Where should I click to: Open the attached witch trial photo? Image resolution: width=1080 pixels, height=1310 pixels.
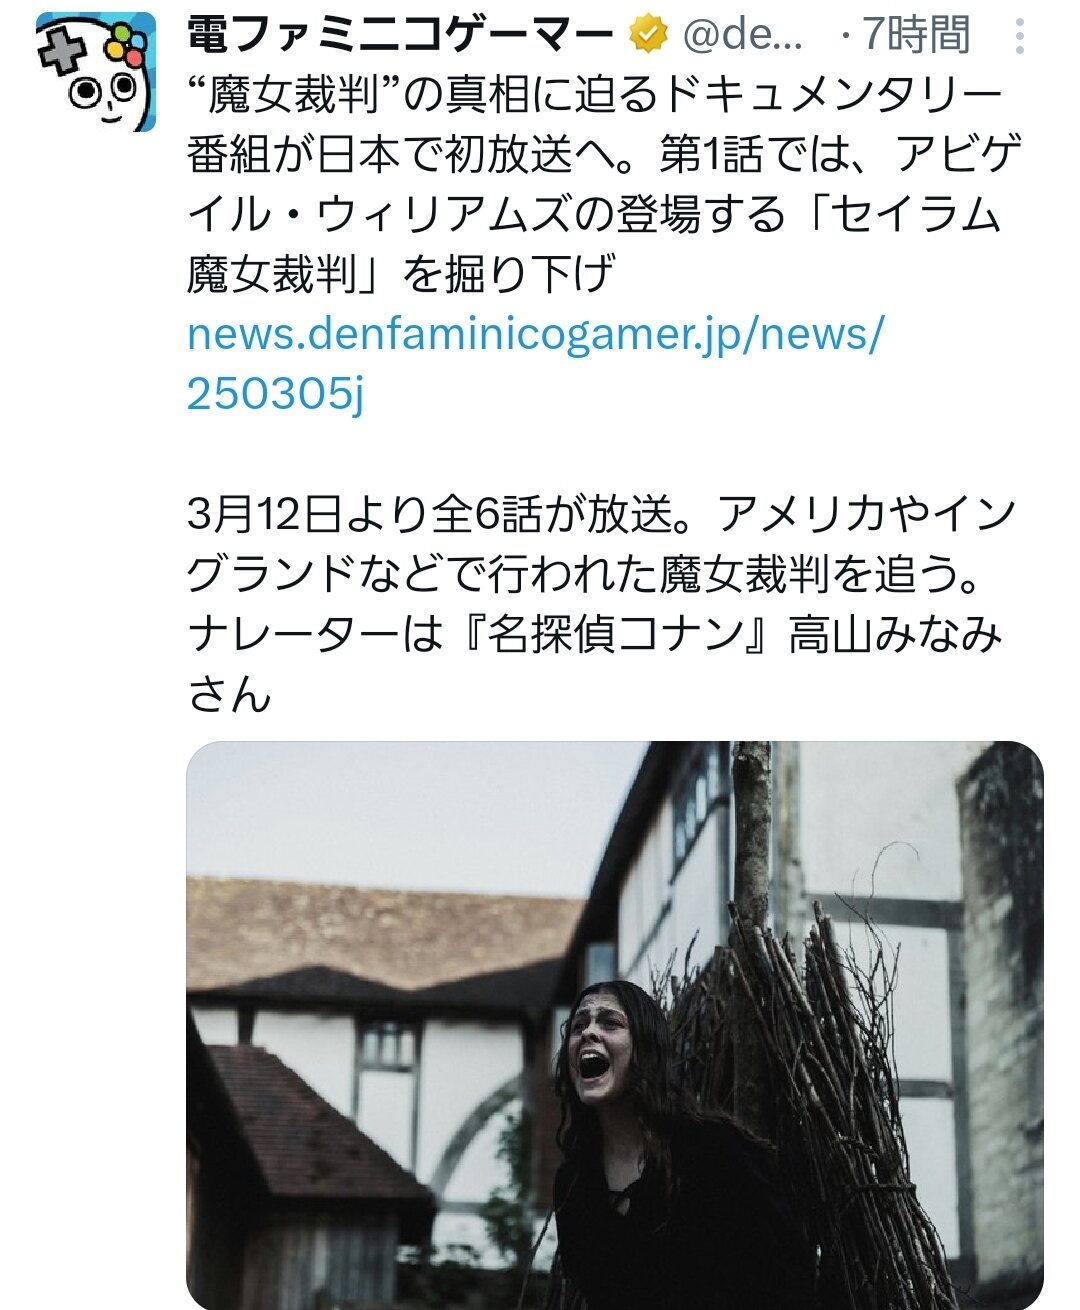(x=615, y=1025)
